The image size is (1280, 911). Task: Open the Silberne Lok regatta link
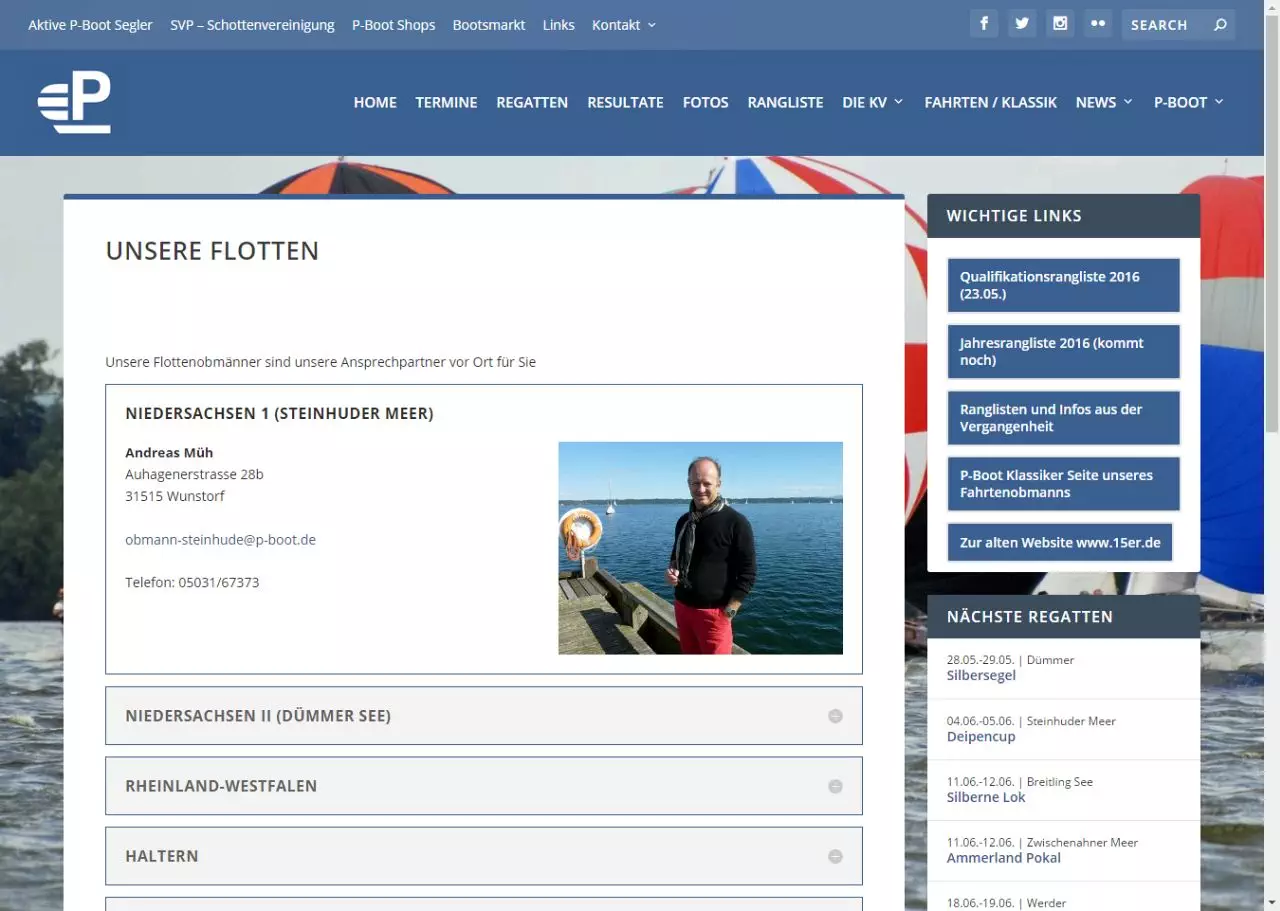click(x=986, y=797)
